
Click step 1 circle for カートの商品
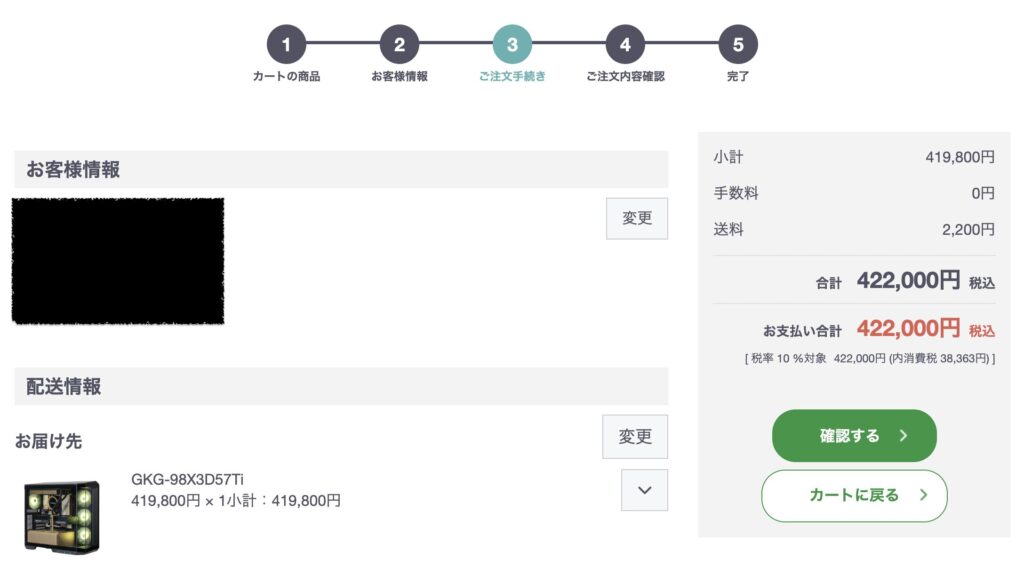tap(286, 44)
